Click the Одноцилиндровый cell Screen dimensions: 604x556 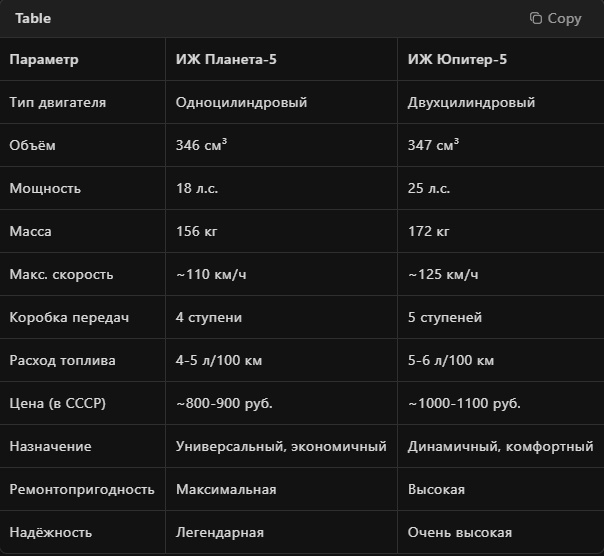pos(242,102)
